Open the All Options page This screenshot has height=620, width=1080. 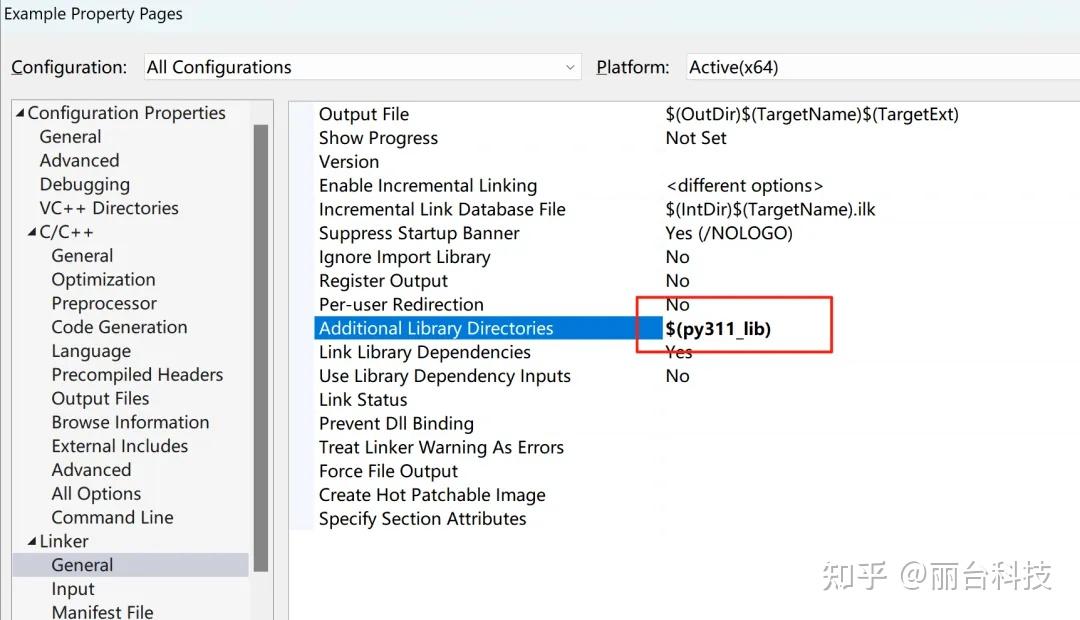coord(95,493)
